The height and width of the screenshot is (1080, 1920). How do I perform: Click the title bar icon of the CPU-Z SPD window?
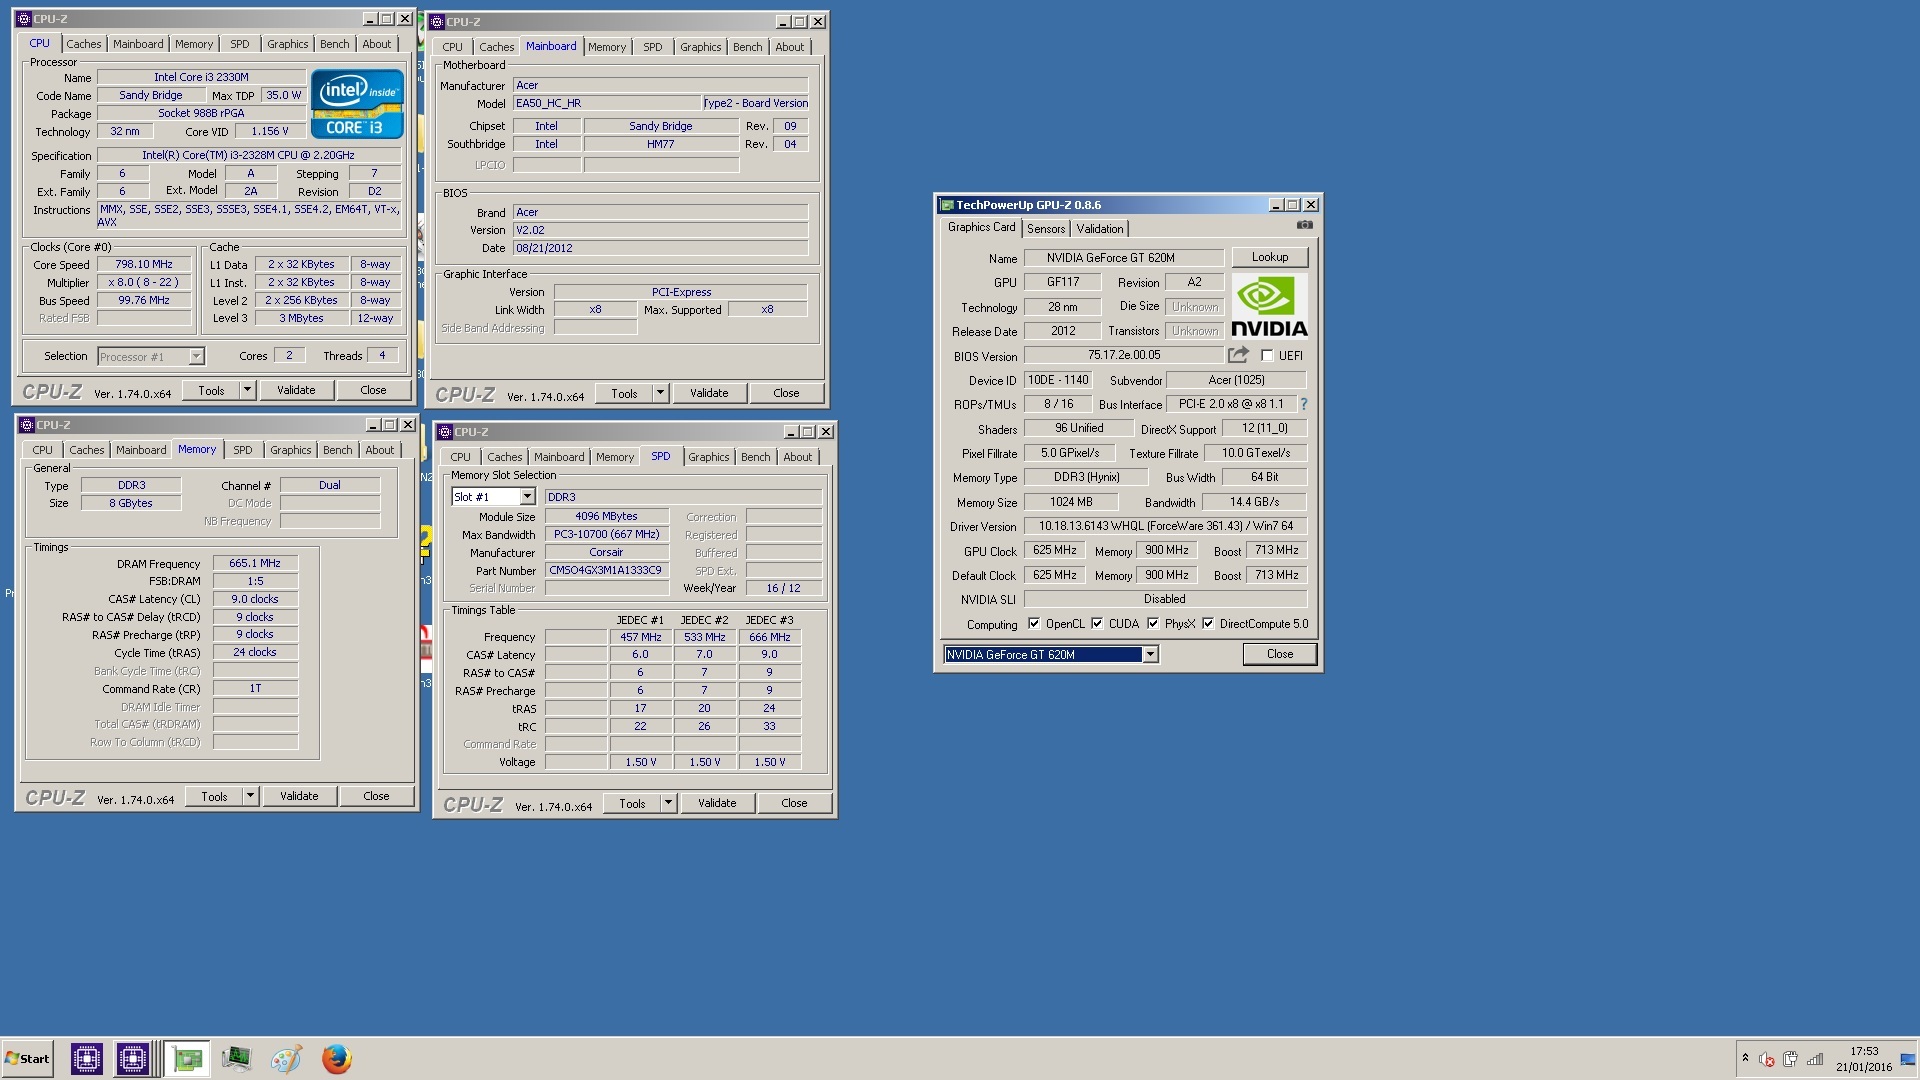445,432
